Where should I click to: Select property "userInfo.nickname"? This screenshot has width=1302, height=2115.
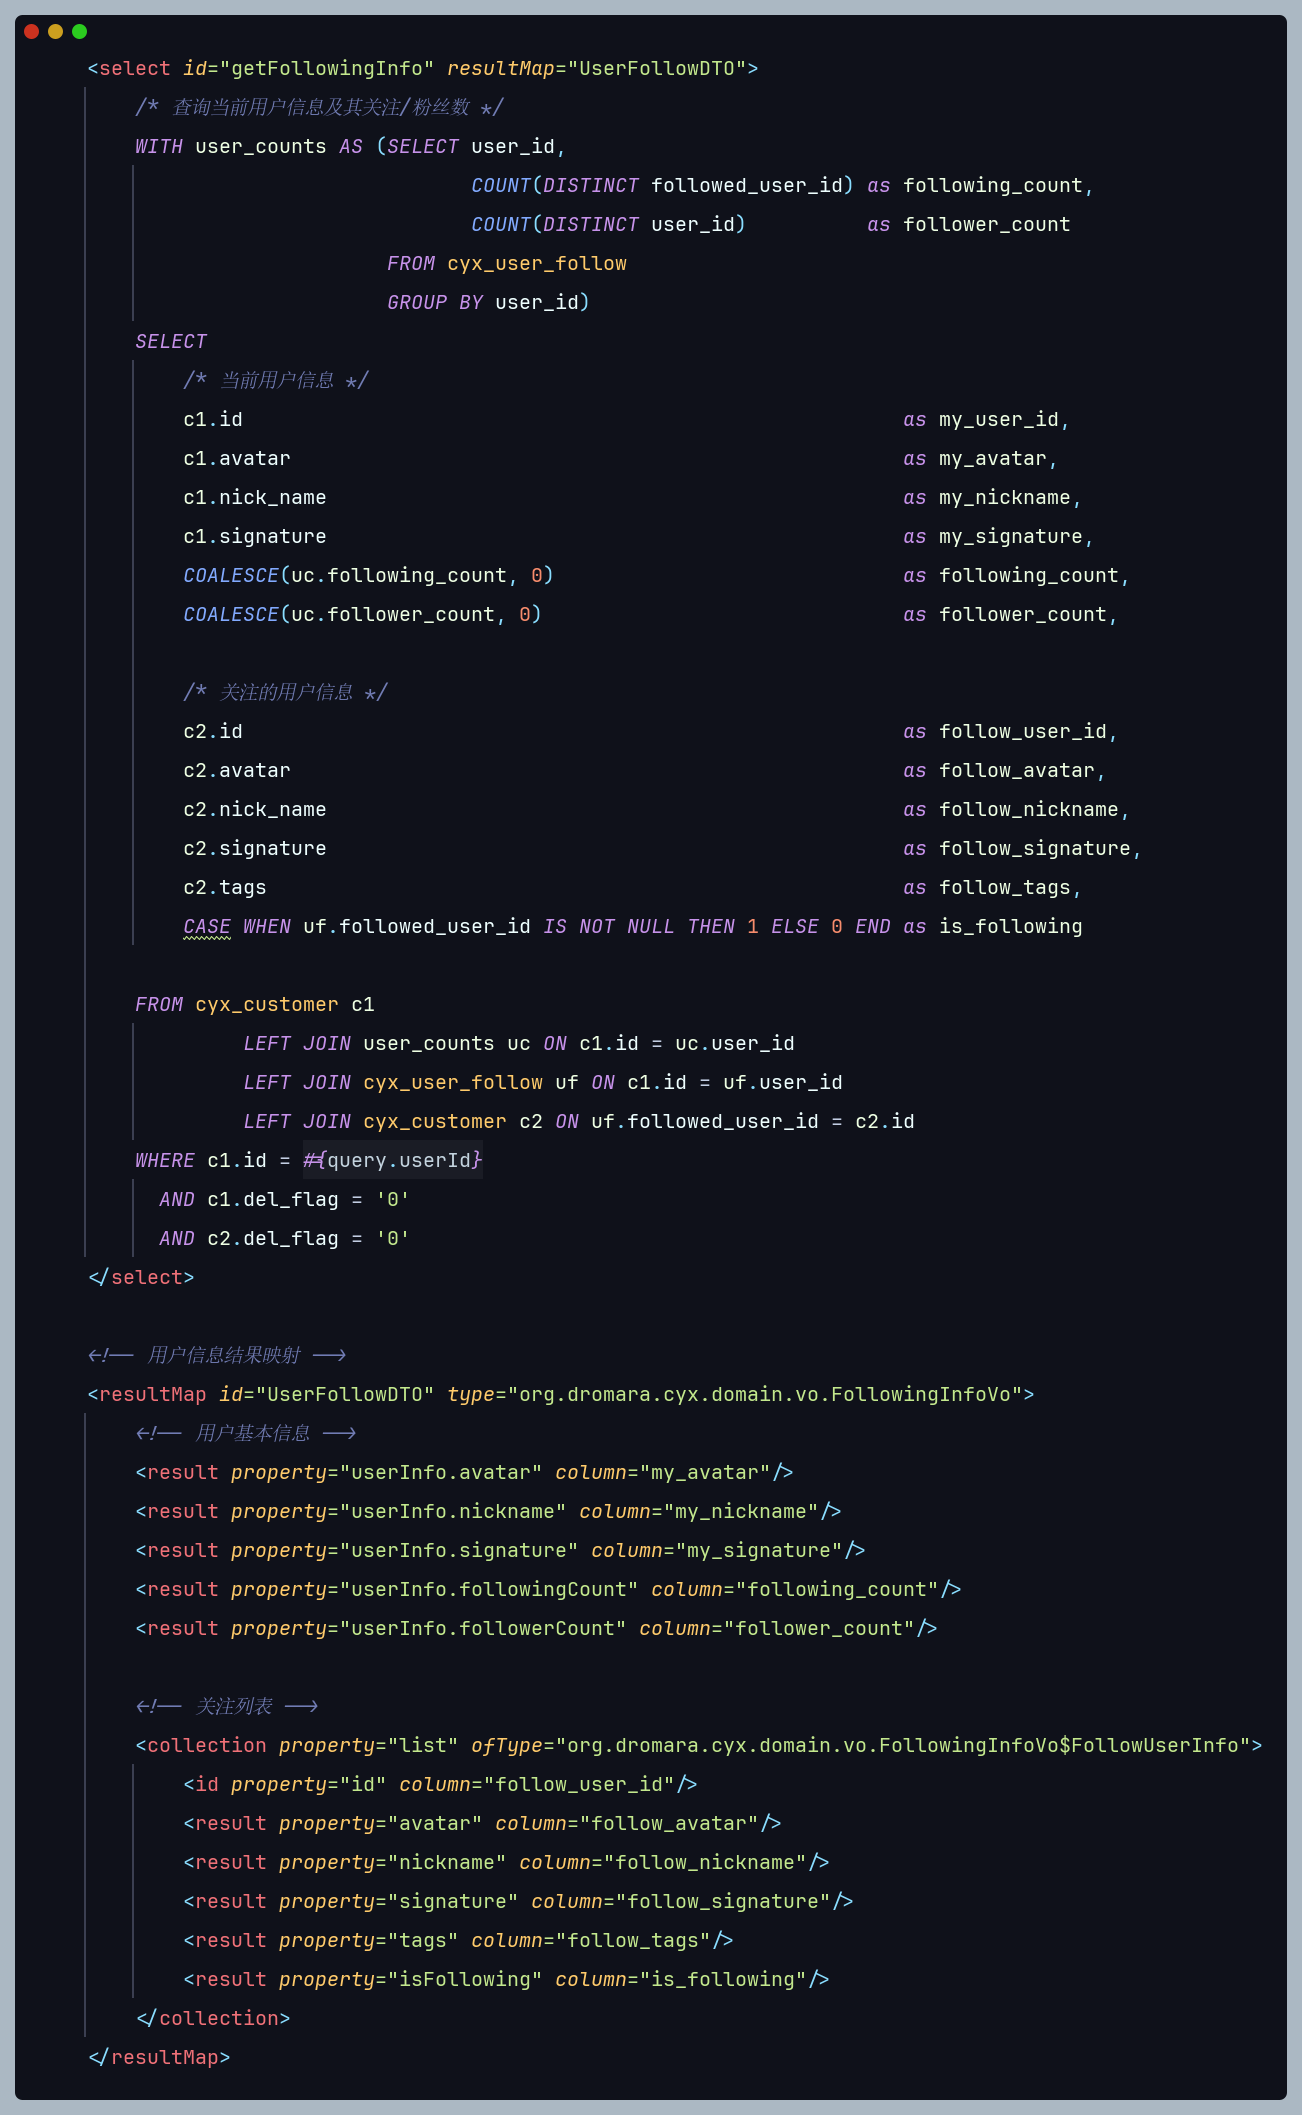pyautogui.click(x=453, y=1511)
